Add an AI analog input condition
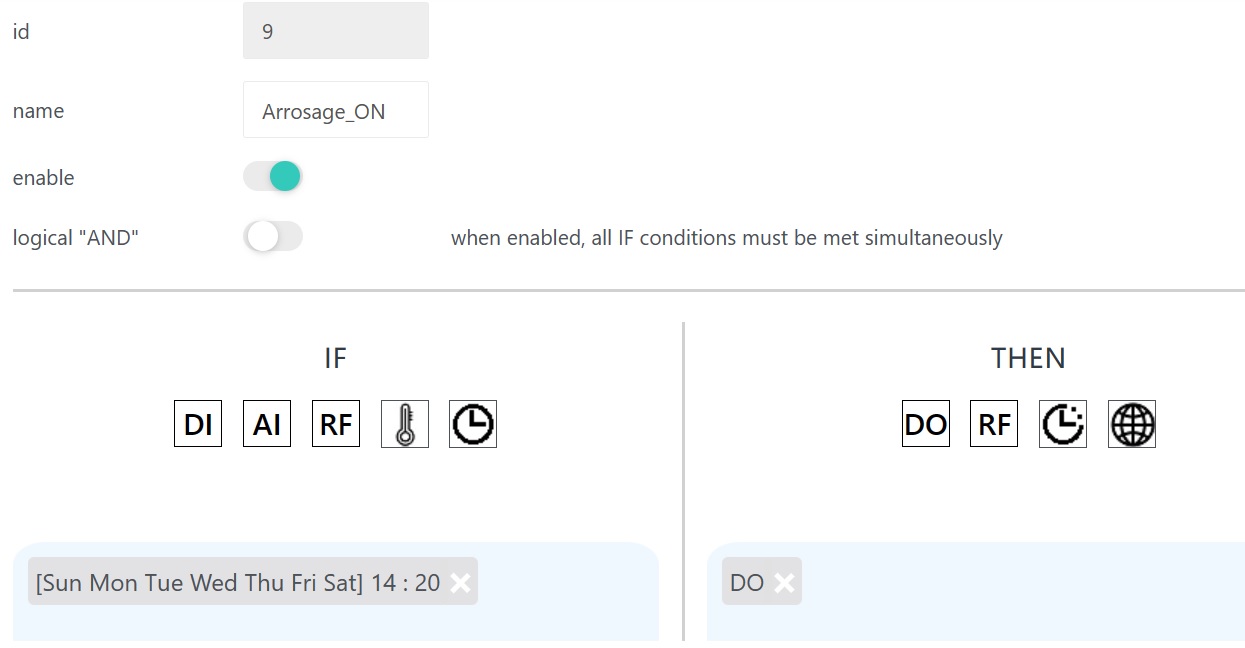Image resolution: width=1245 pixels, height=648 pixels. click(267, 424)
